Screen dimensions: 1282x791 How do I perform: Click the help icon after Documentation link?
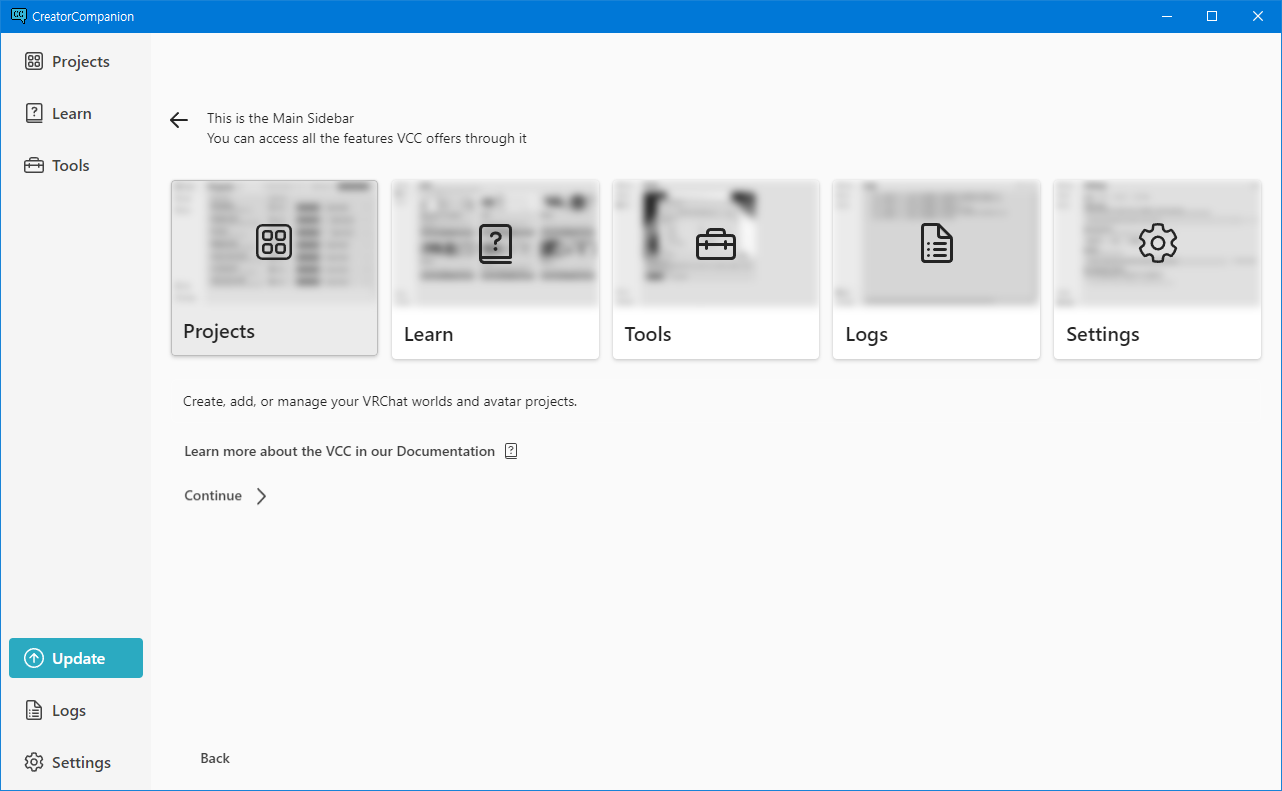[x=511, y=451]
